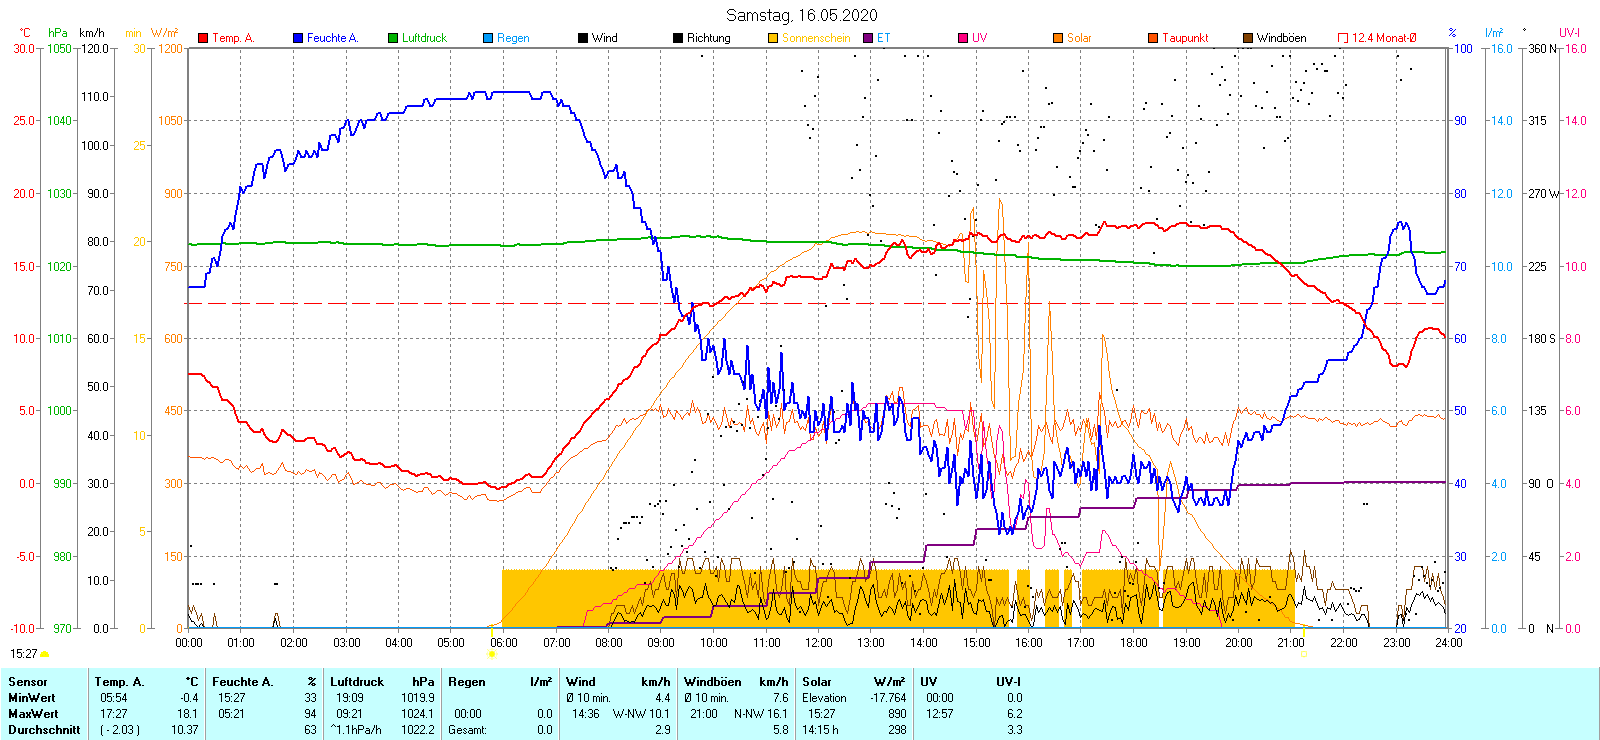Click the maximum humidity value '94'
1600x740 pixels.
tap(310, 714)
